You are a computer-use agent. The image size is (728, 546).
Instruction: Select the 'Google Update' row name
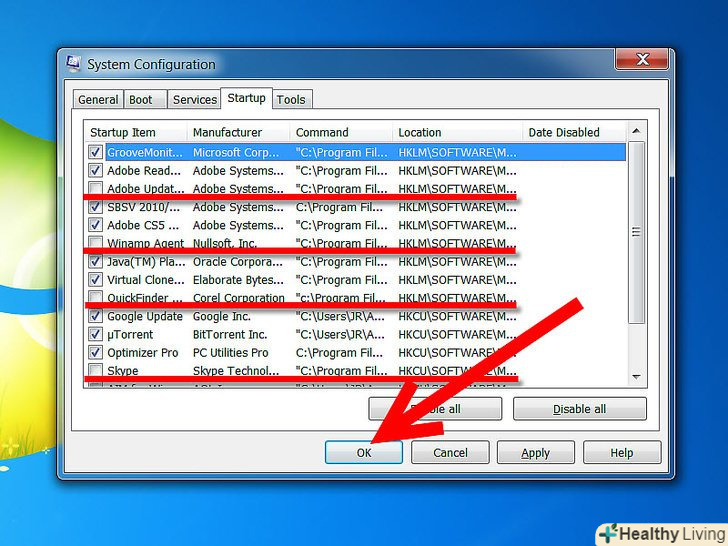tap(145, 316)
